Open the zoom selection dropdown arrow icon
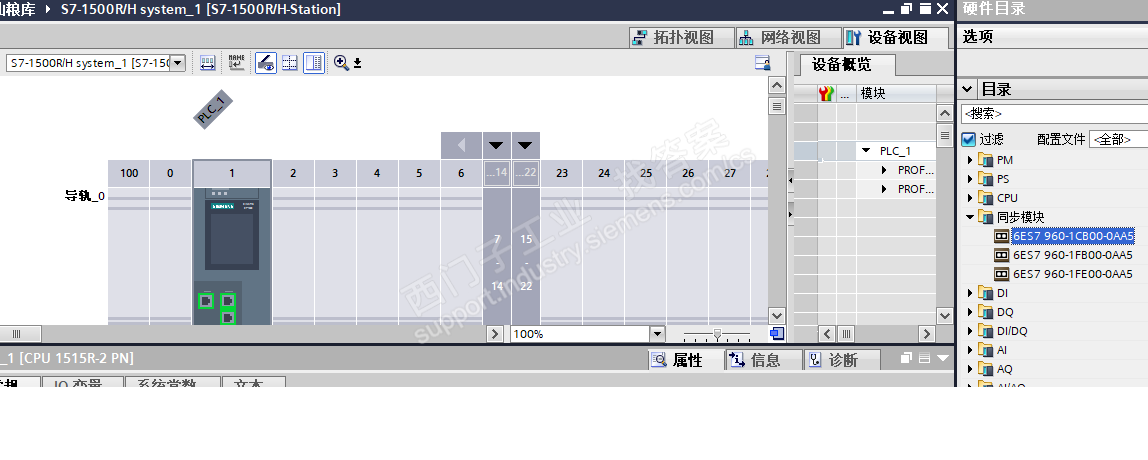Viewport: 1148px width, 460px height. 357,64
